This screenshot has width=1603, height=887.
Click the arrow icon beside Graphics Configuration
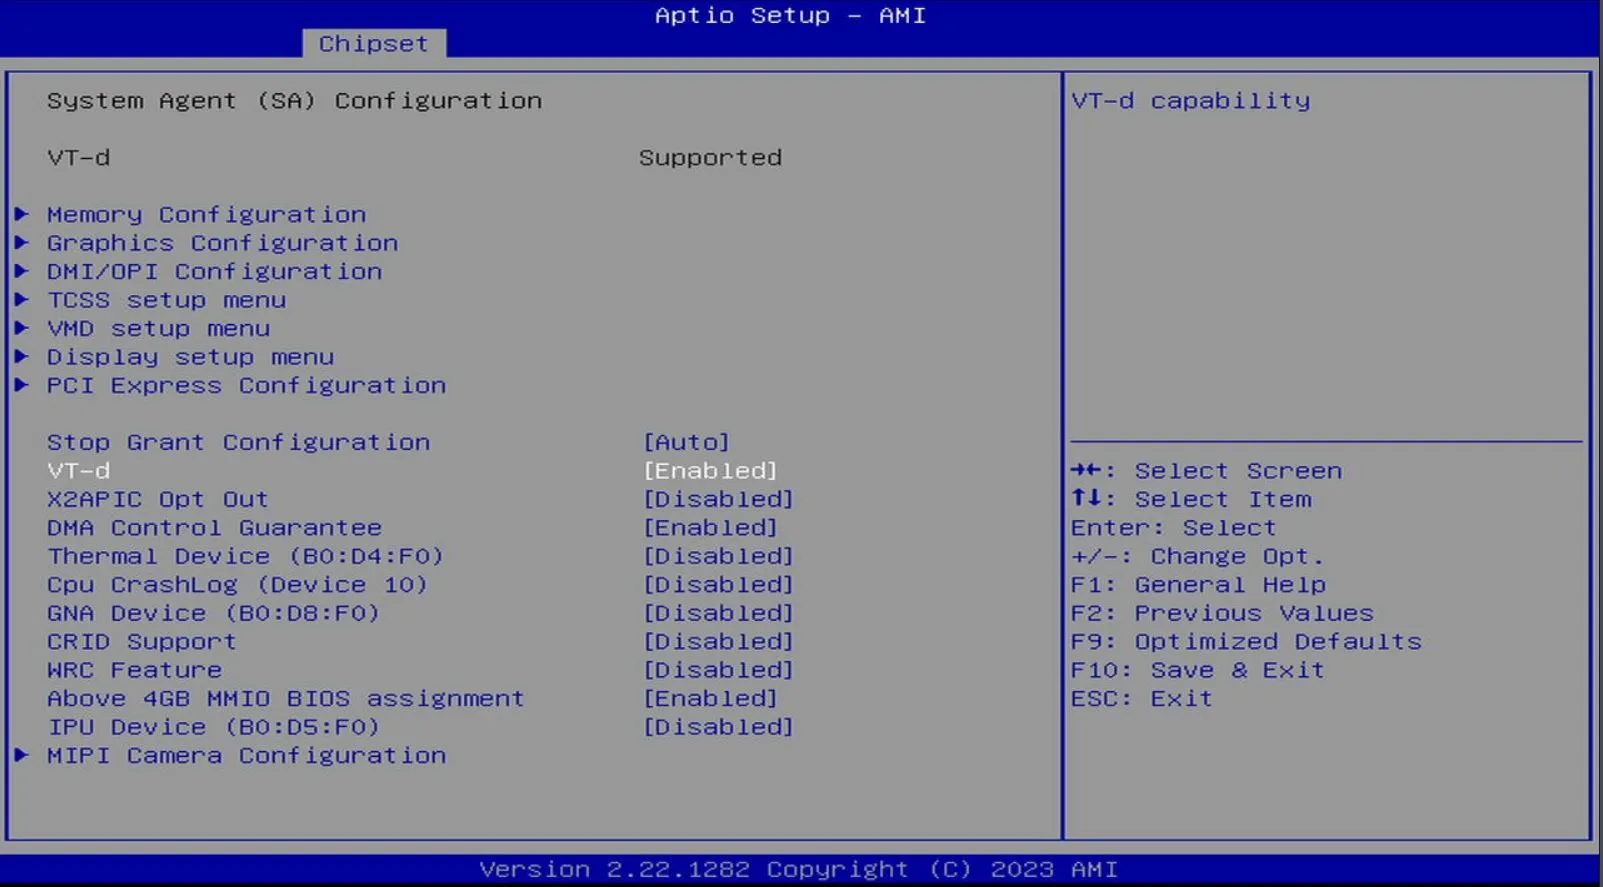pyautogui.click(x=21, y=243)
